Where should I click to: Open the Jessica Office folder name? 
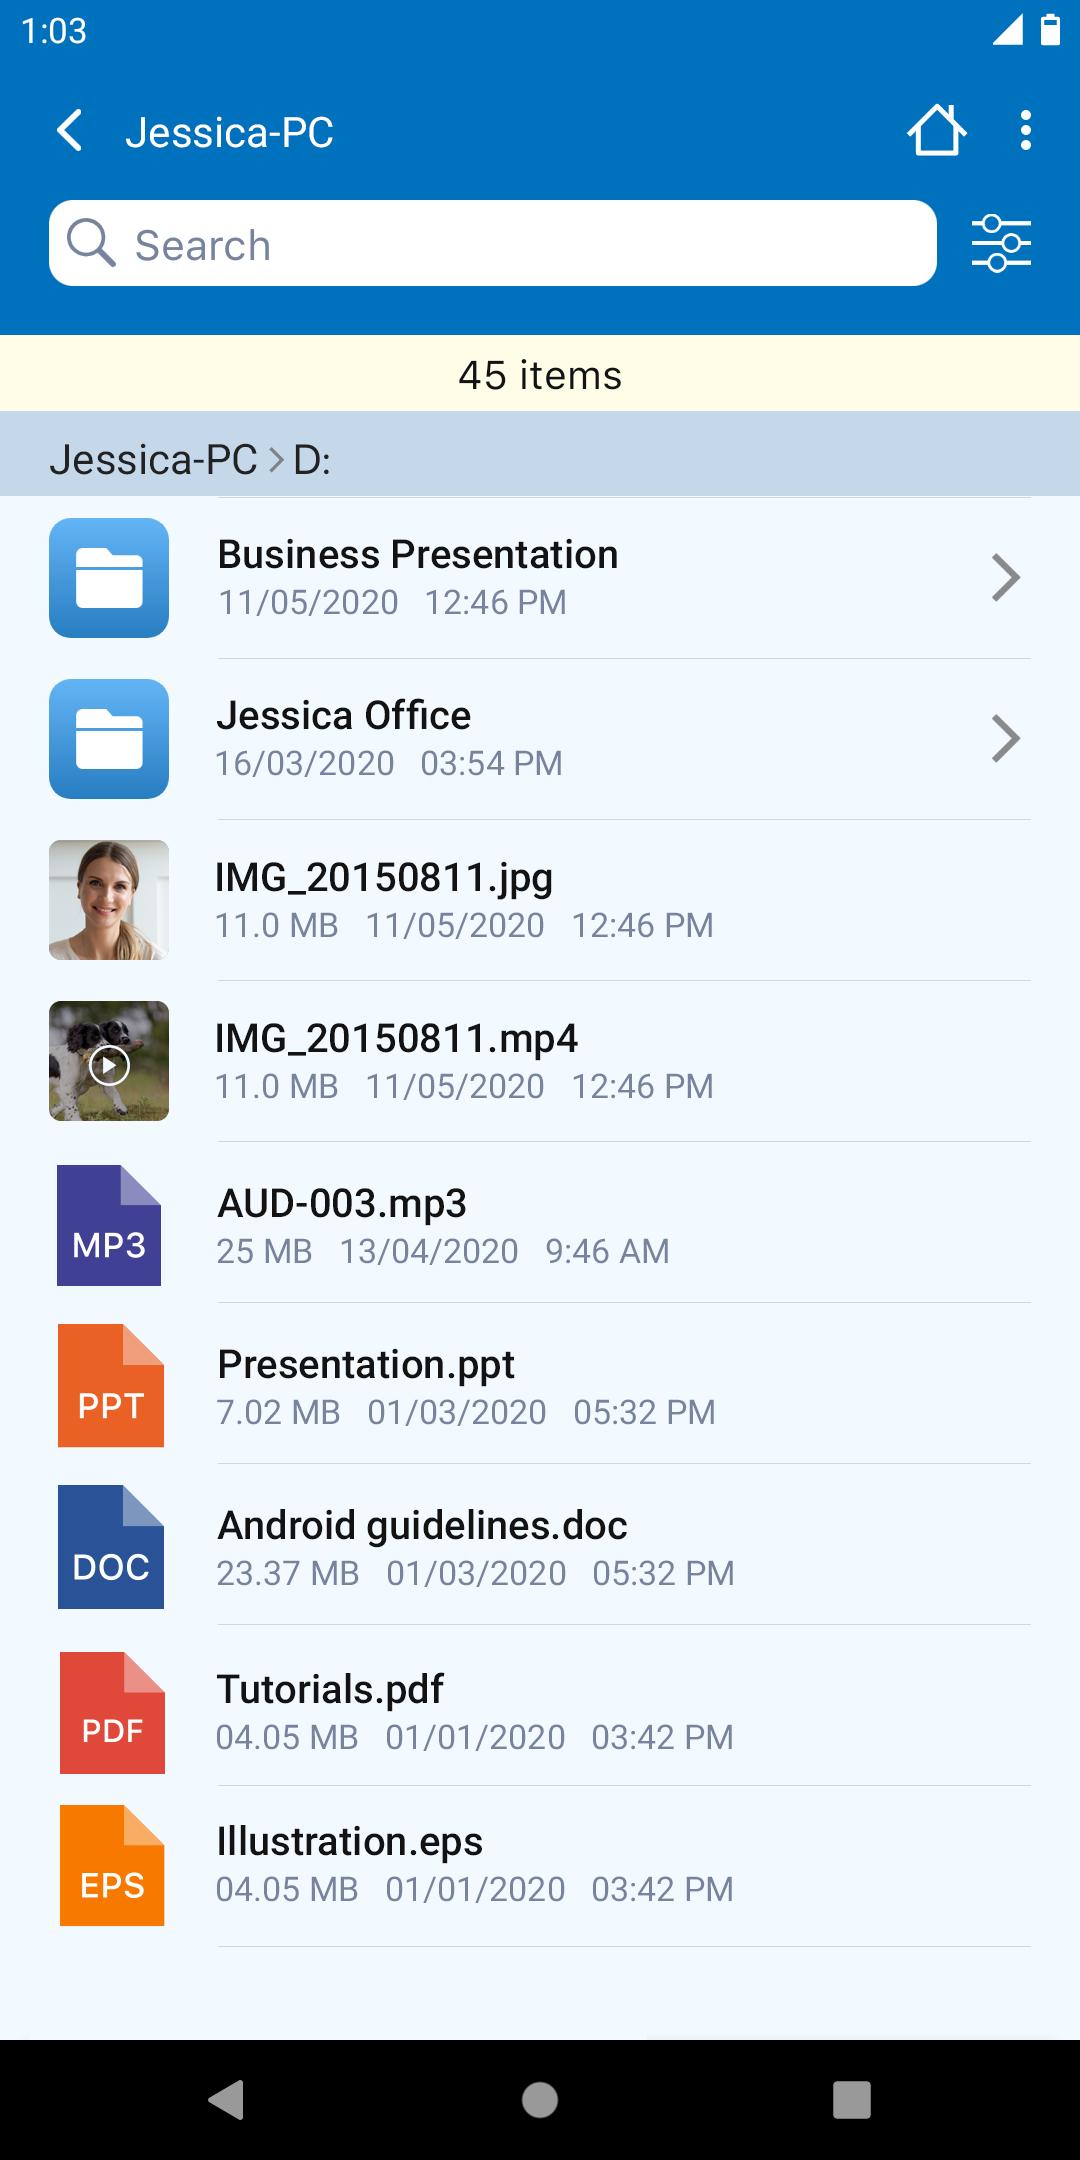[343, 715]
